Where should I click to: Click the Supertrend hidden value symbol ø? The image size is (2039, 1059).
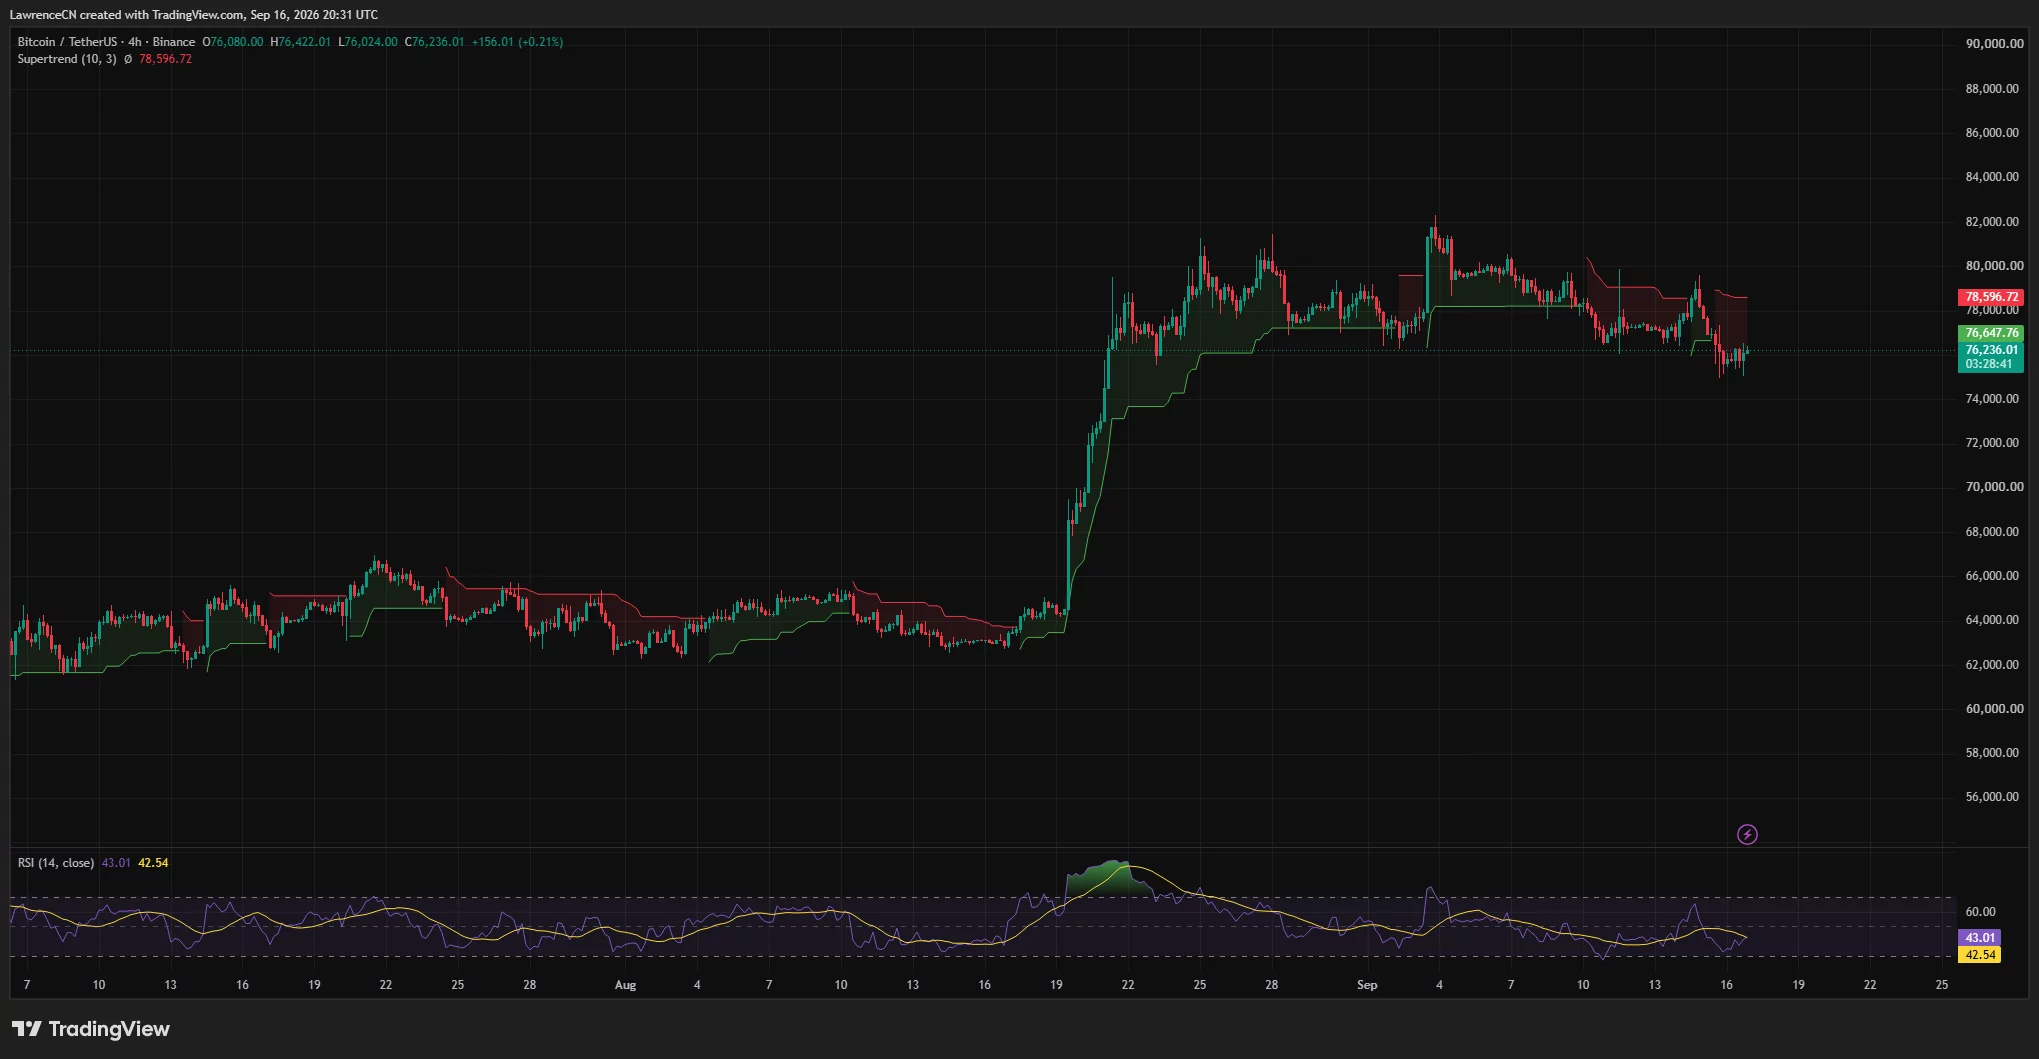128,59
